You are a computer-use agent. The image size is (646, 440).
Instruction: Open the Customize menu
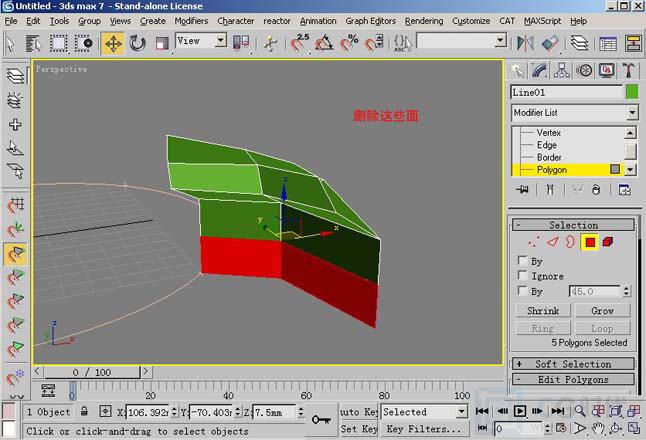click(x=471, y=21)
